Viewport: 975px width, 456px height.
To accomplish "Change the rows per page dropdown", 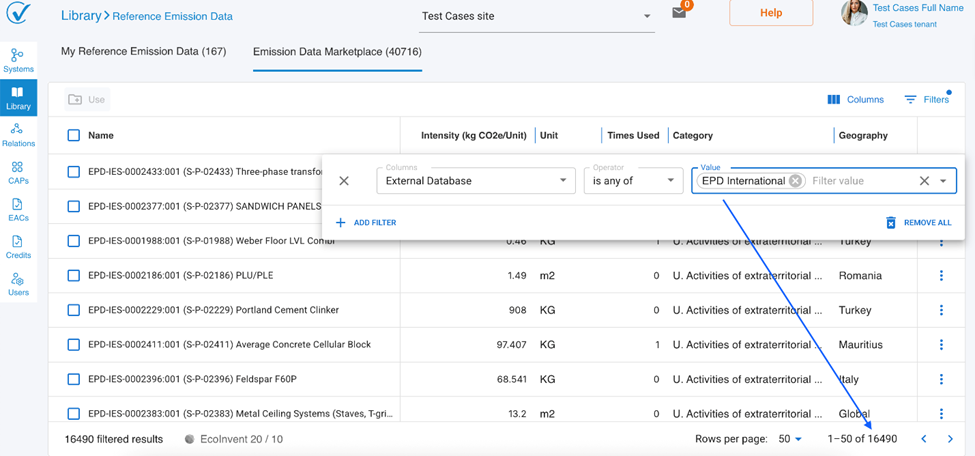I will pos(790,439).
